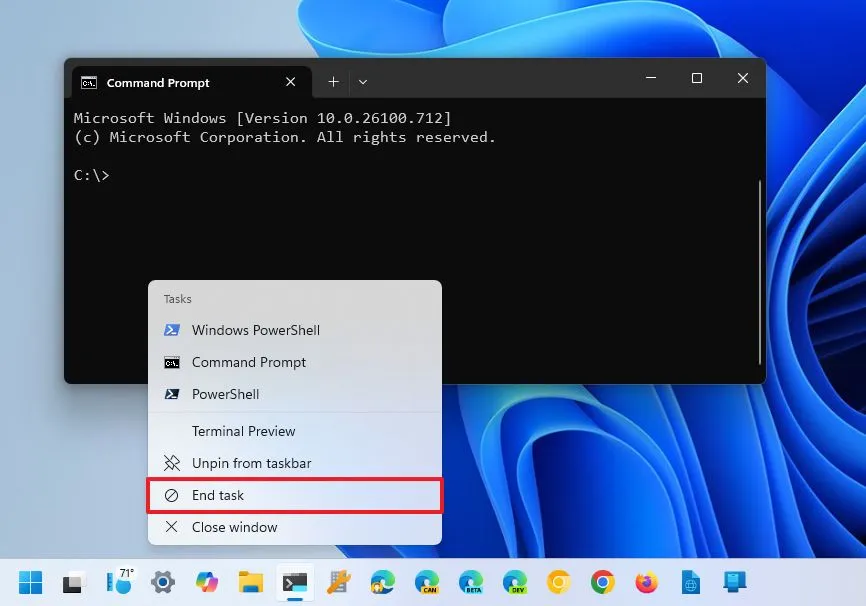The height and width of the screenshot is (606, 866).
Task: Open Google Chrome from the taskbar
Action: tap(603, 582)
